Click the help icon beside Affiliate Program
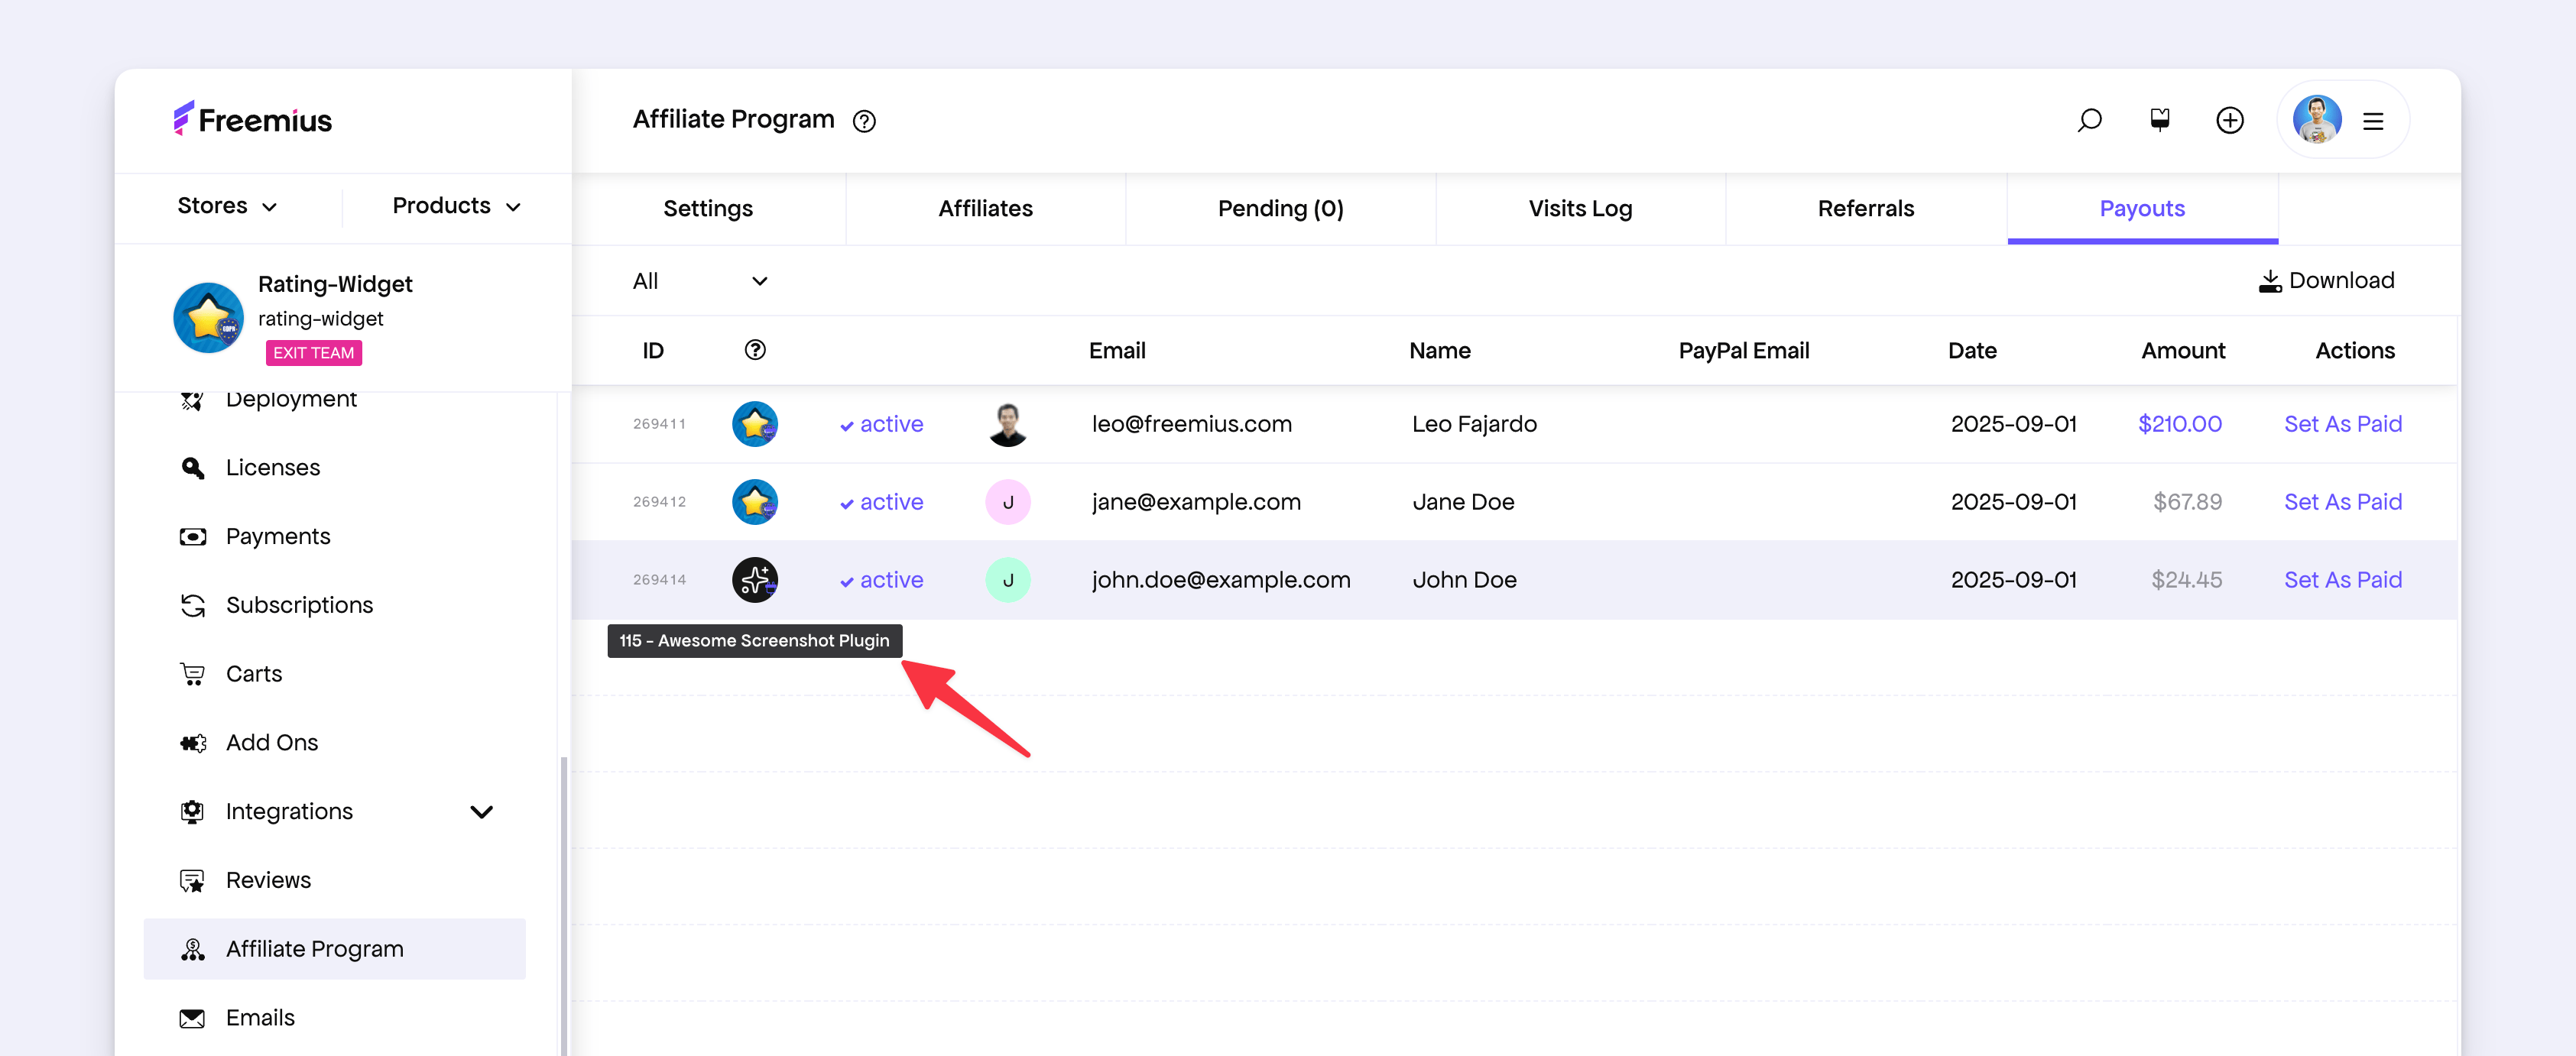Viewport: 2576px width, 1056px height. [864, 121]
